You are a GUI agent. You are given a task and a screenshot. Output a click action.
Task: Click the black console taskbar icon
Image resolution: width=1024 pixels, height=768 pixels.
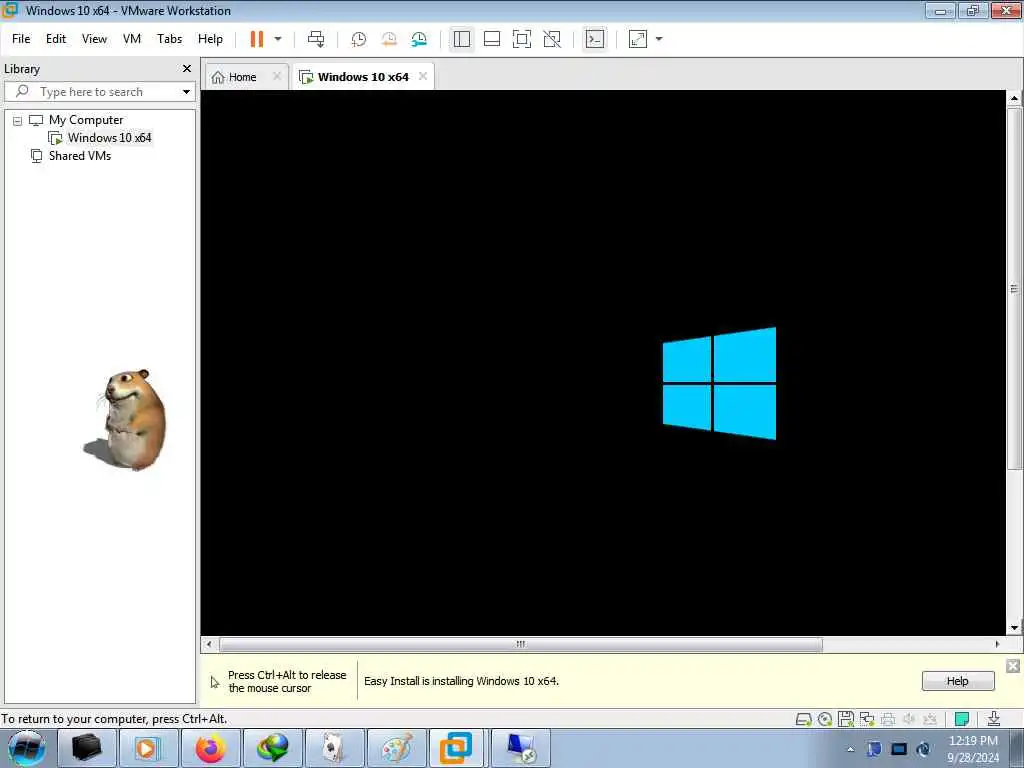point(87,748)
